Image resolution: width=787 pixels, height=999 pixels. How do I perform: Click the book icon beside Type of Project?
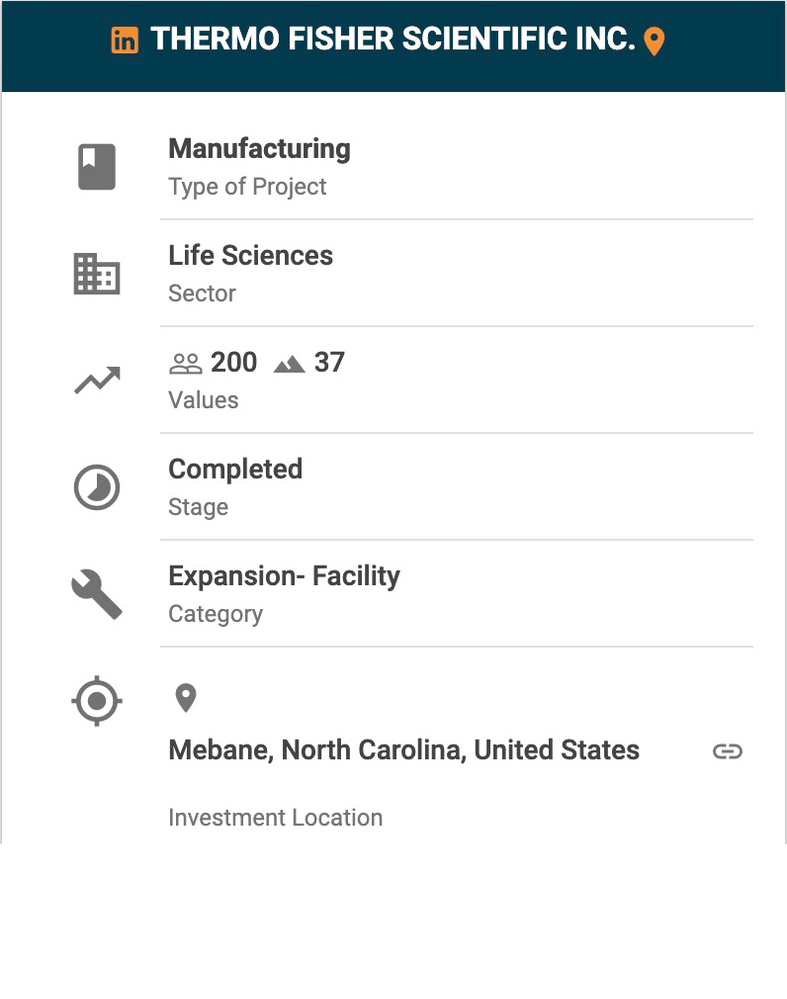[97, 167]
